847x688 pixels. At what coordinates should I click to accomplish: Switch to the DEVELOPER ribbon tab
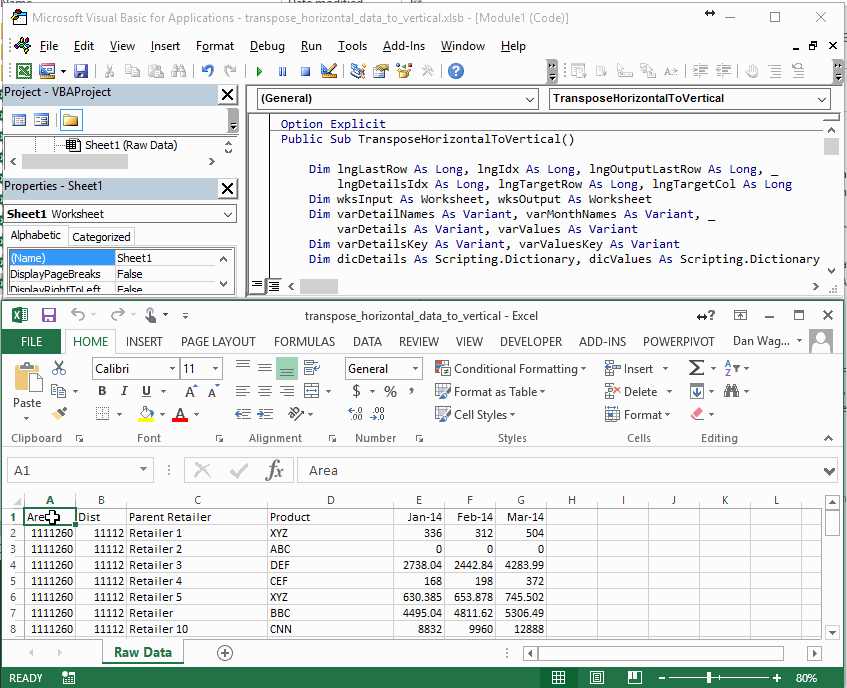click(531, 341)
